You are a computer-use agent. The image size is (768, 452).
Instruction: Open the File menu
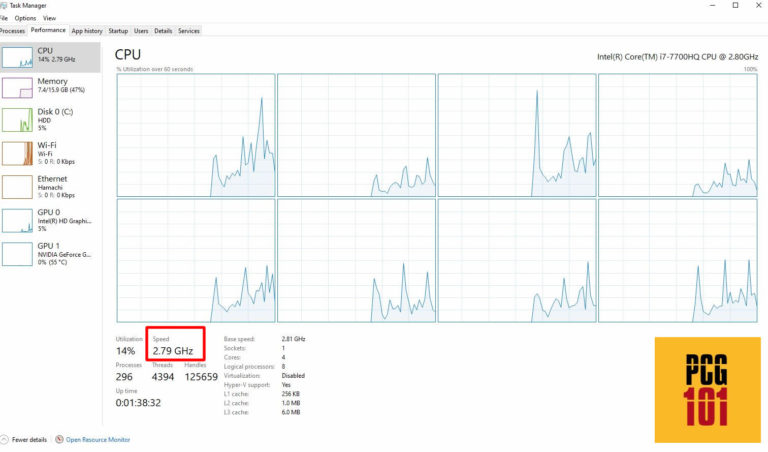pyautogui.click(x=3, y=18)
